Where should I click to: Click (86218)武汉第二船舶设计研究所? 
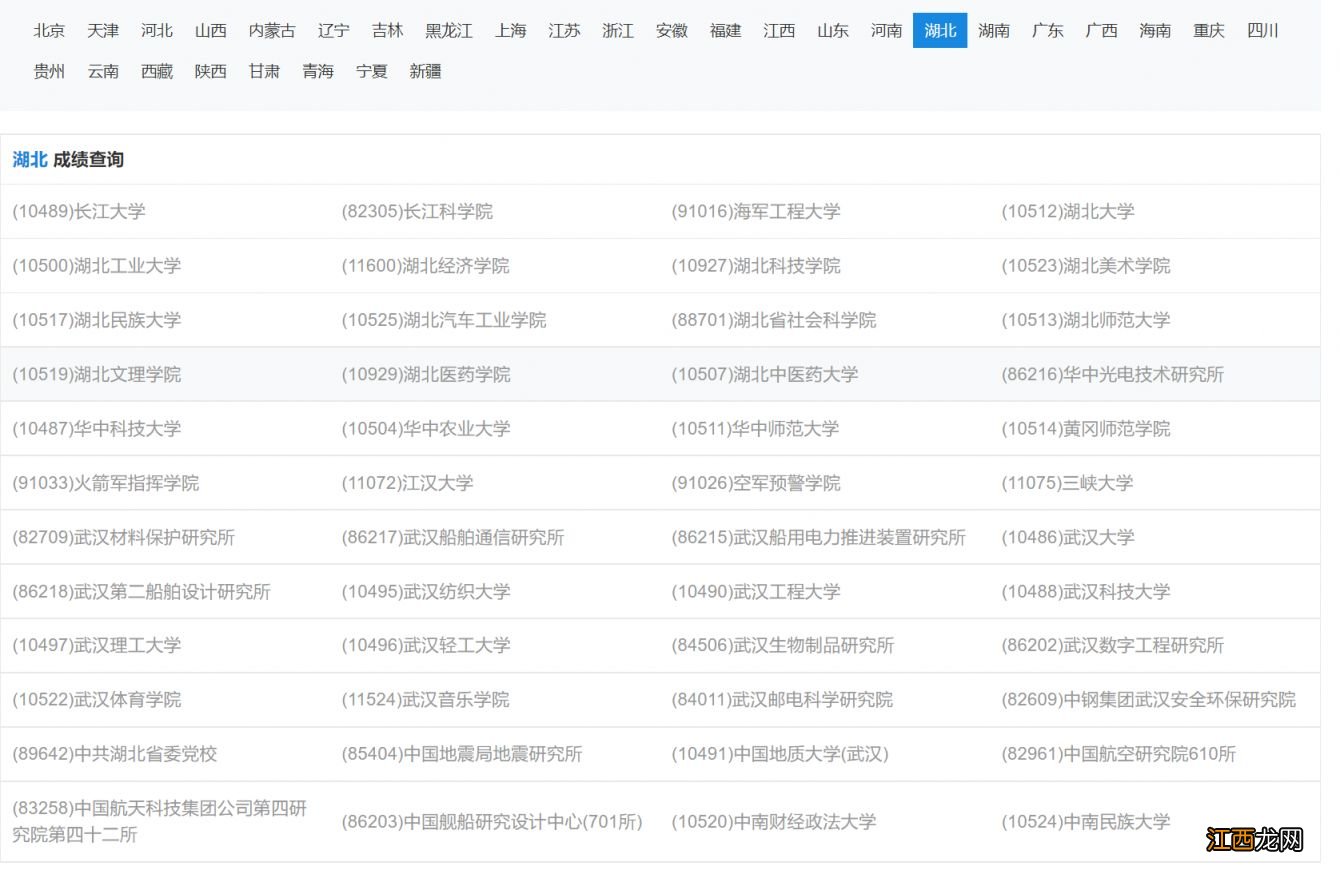click(142, 591)
